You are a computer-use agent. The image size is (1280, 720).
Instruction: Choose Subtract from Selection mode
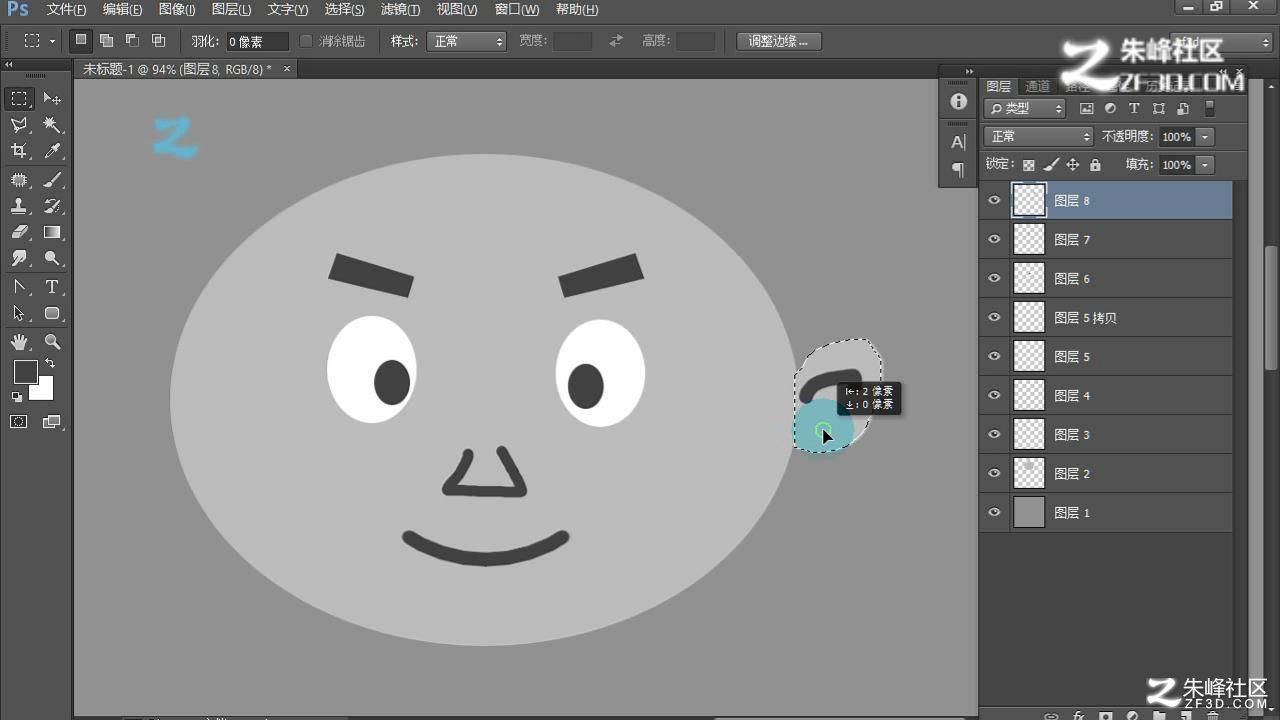pyautogui.click(x=132, y=41)
